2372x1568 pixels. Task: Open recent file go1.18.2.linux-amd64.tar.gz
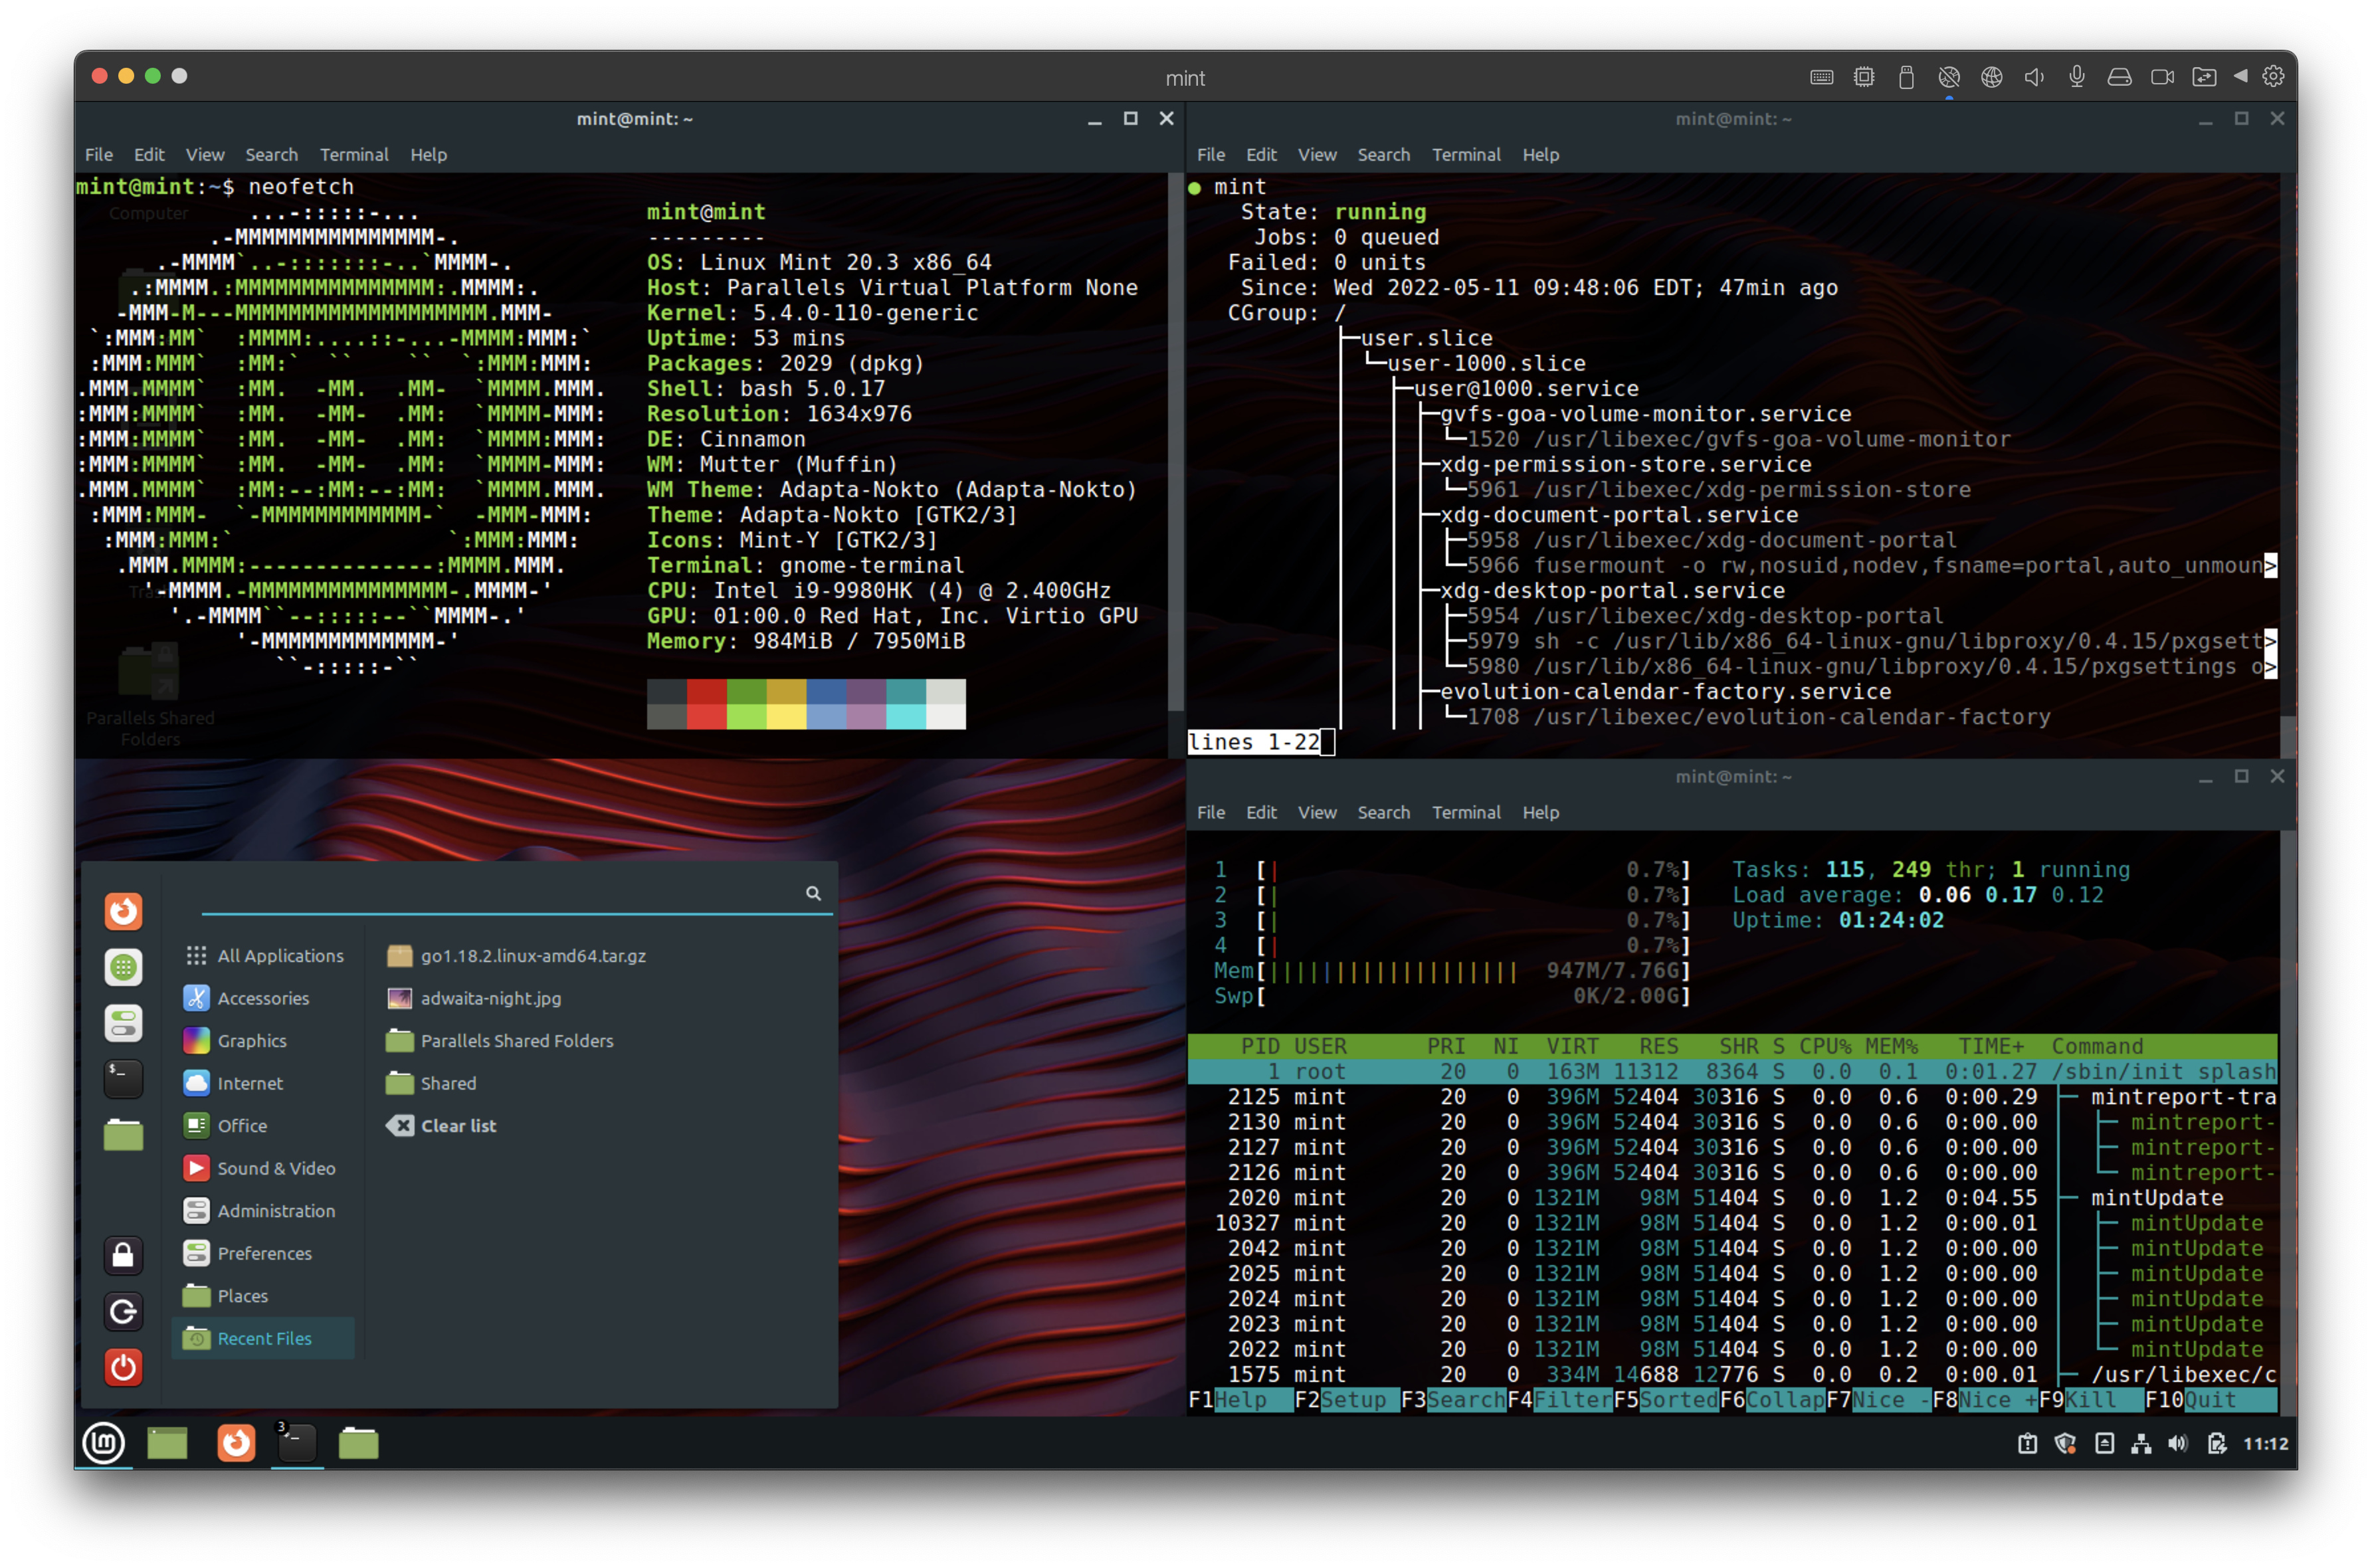(x=516, y=955)
